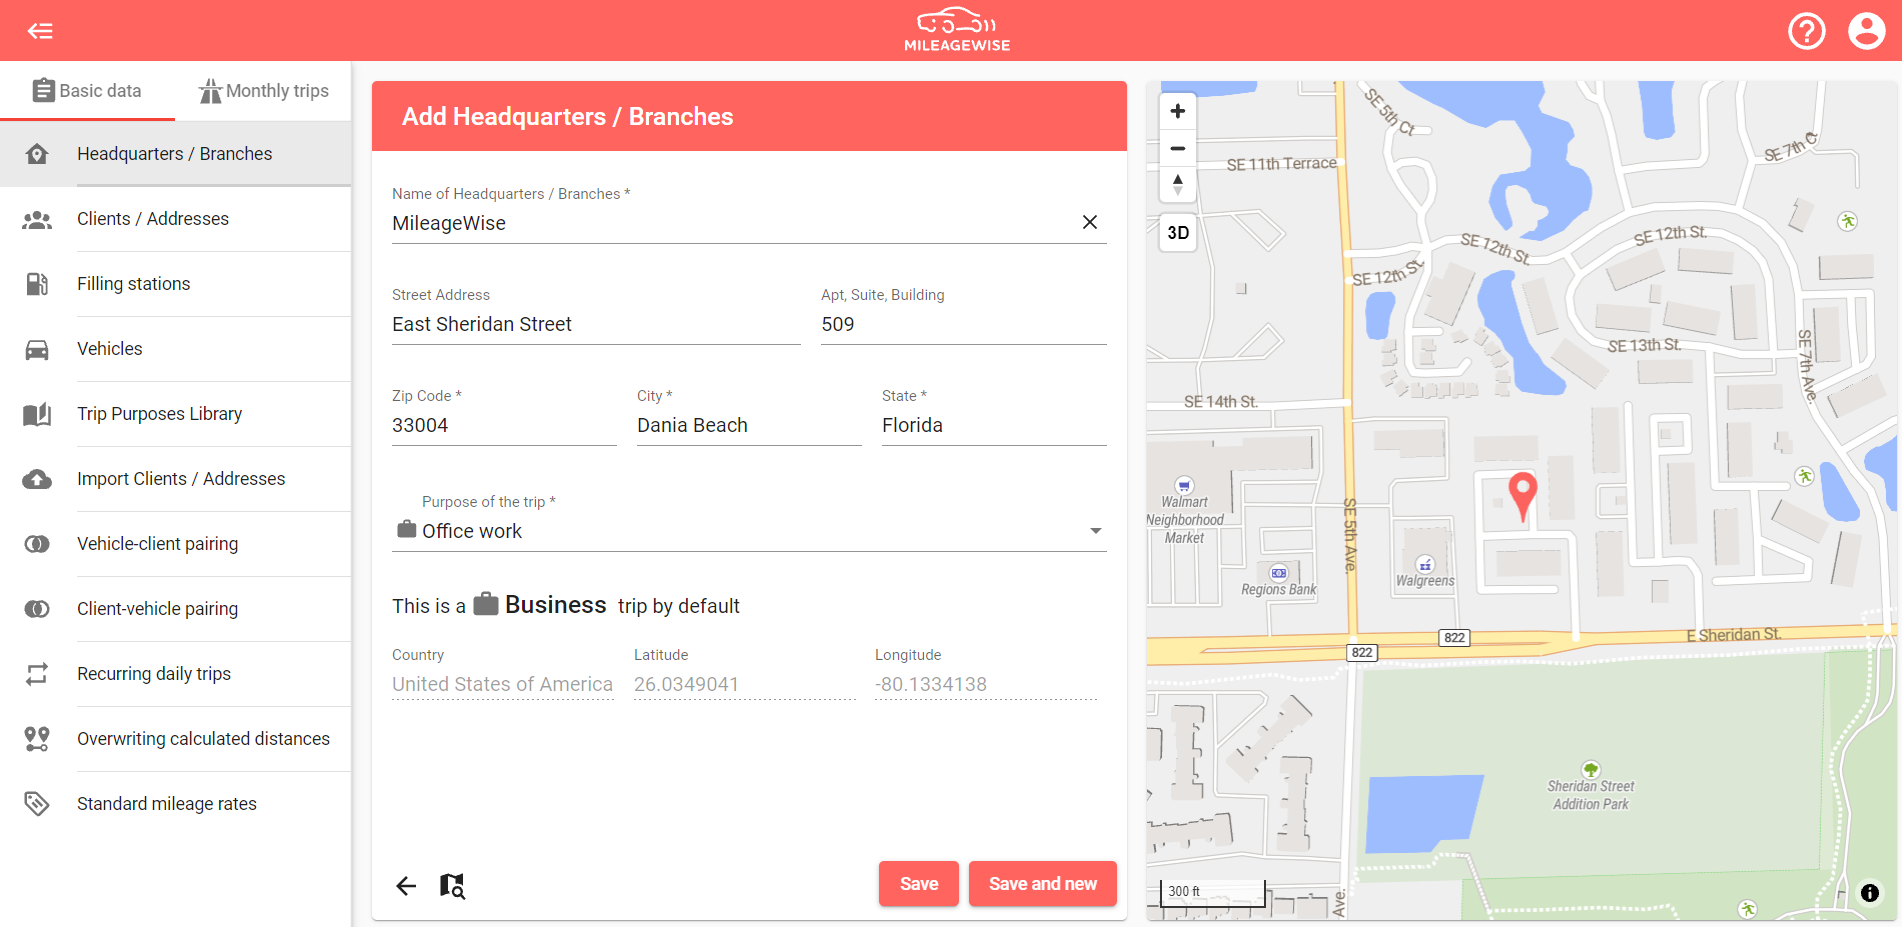Click the Clients / Addresses people icon

[37, 219]
